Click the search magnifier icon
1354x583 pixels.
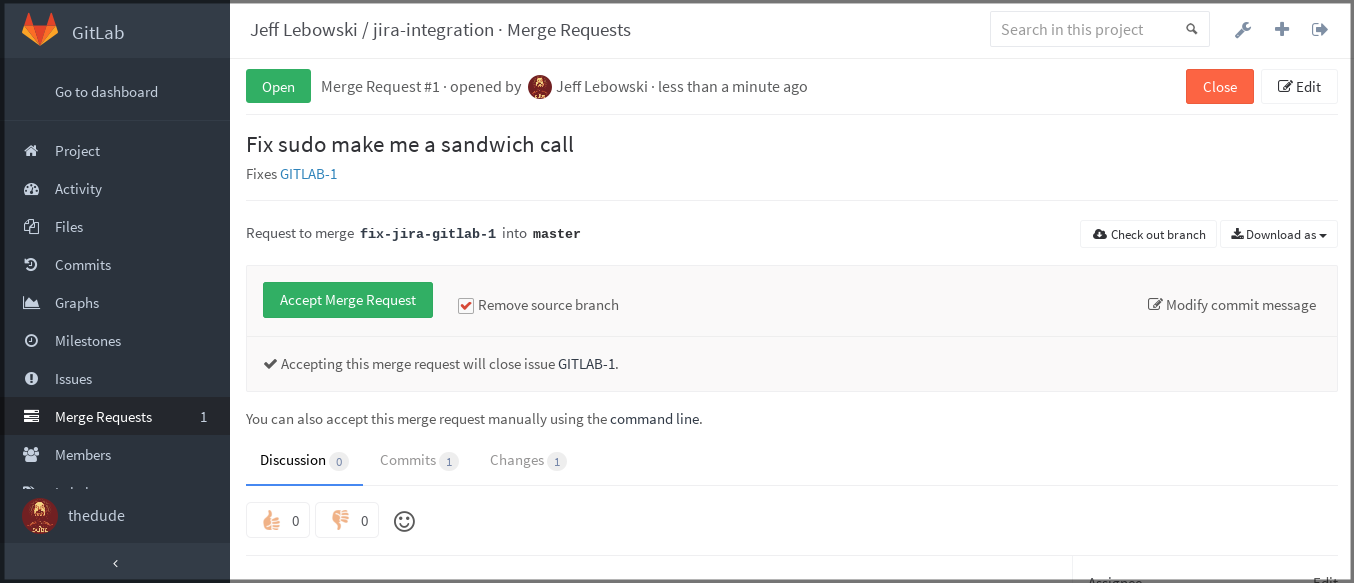click(1191, 29)
